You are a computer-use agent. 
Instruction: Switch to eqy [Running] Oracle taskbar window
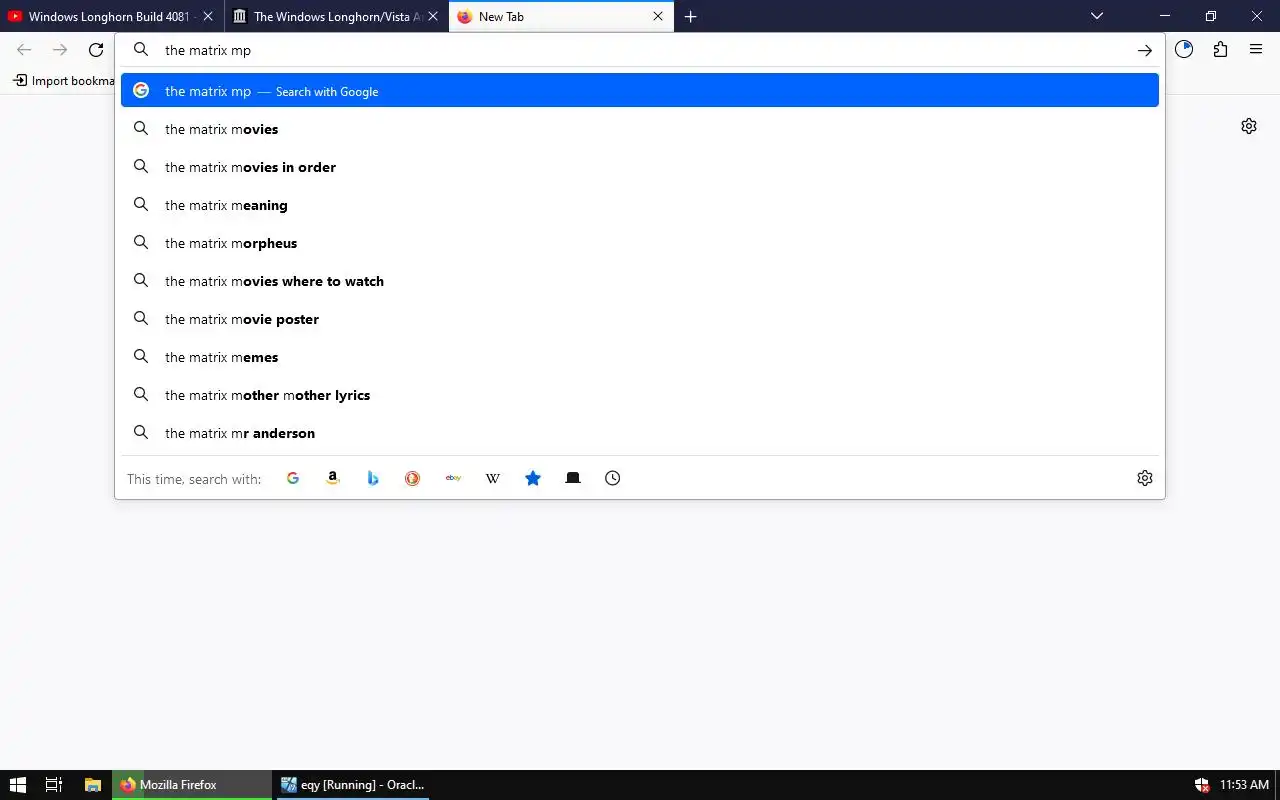pyautogui.click(x=352, y=785)
